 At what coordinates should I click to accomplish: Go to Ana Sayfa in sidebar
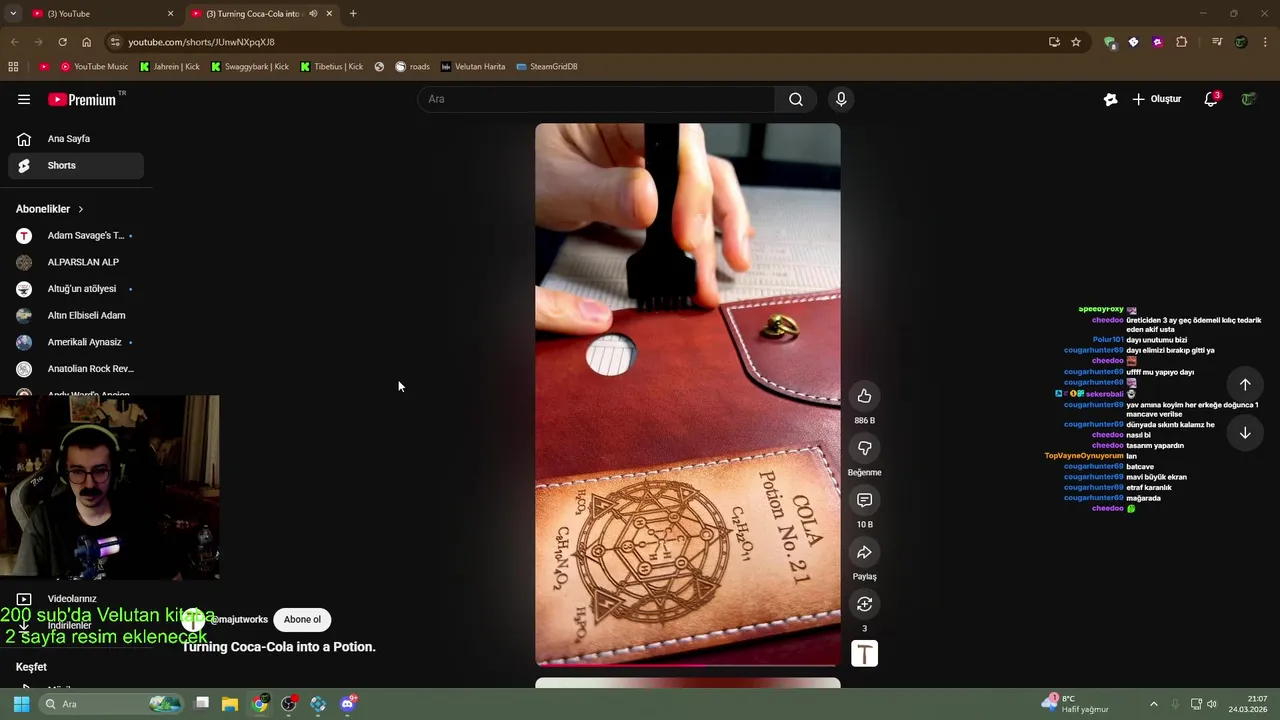(76, 139)
